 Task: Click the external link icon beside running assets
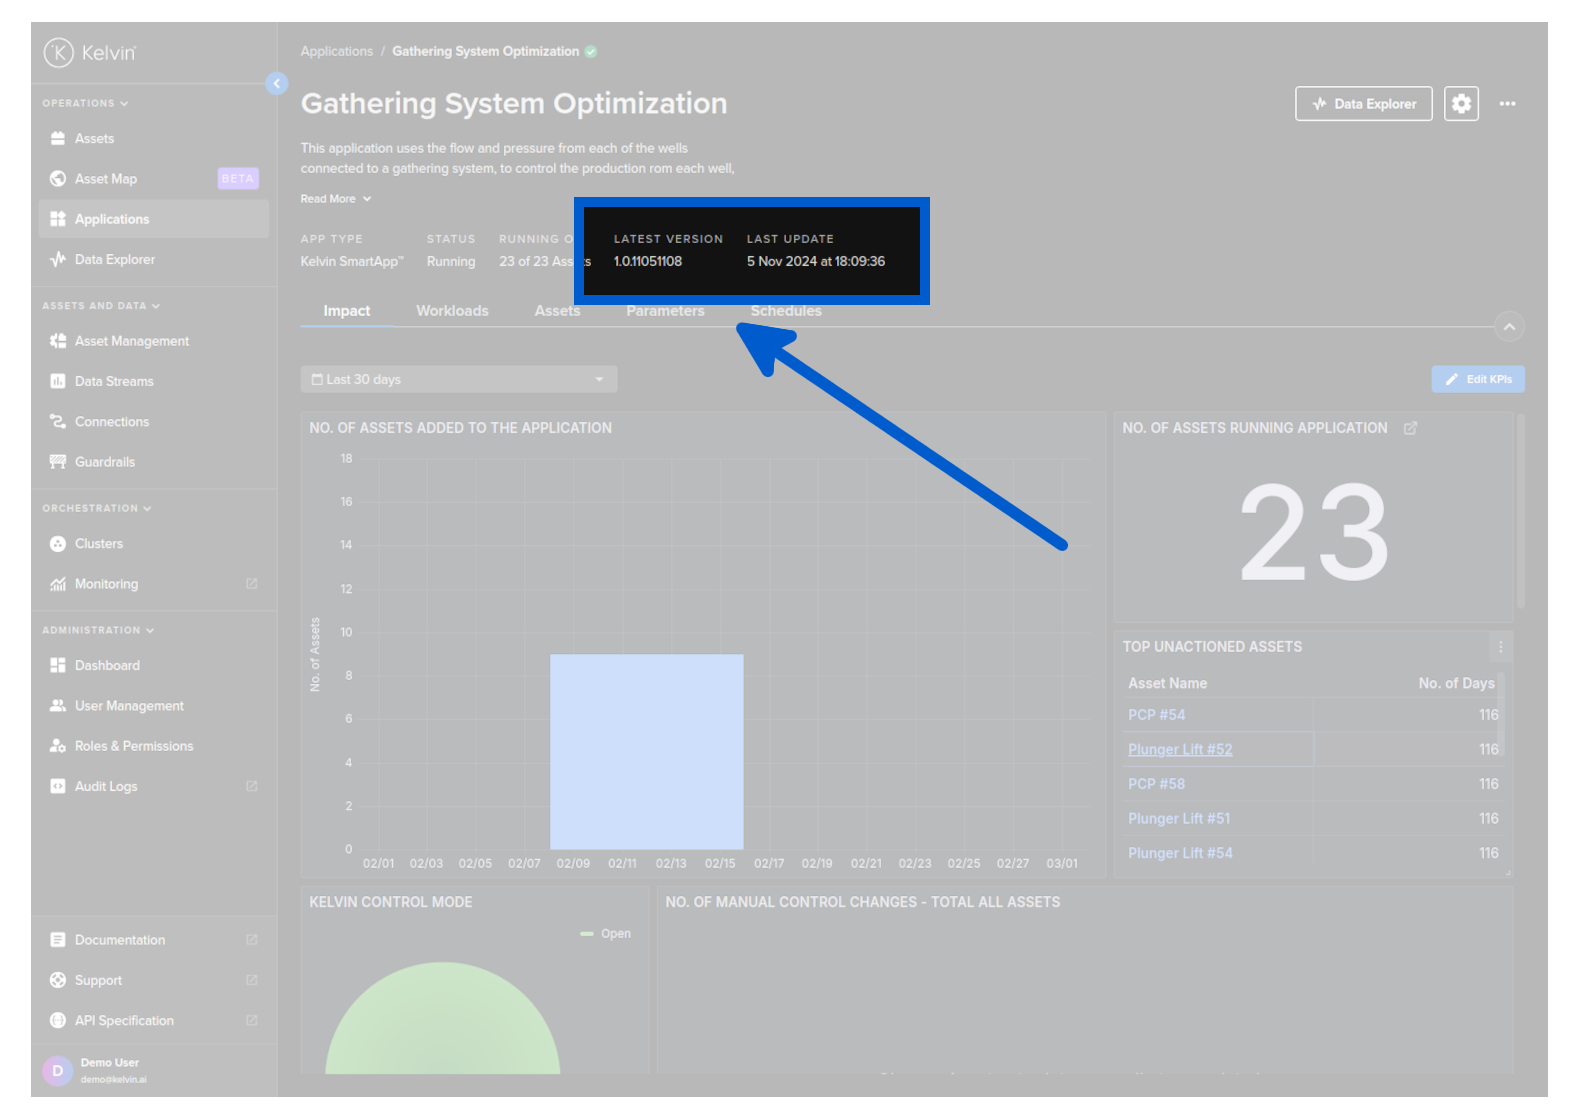coord(1410,428)
